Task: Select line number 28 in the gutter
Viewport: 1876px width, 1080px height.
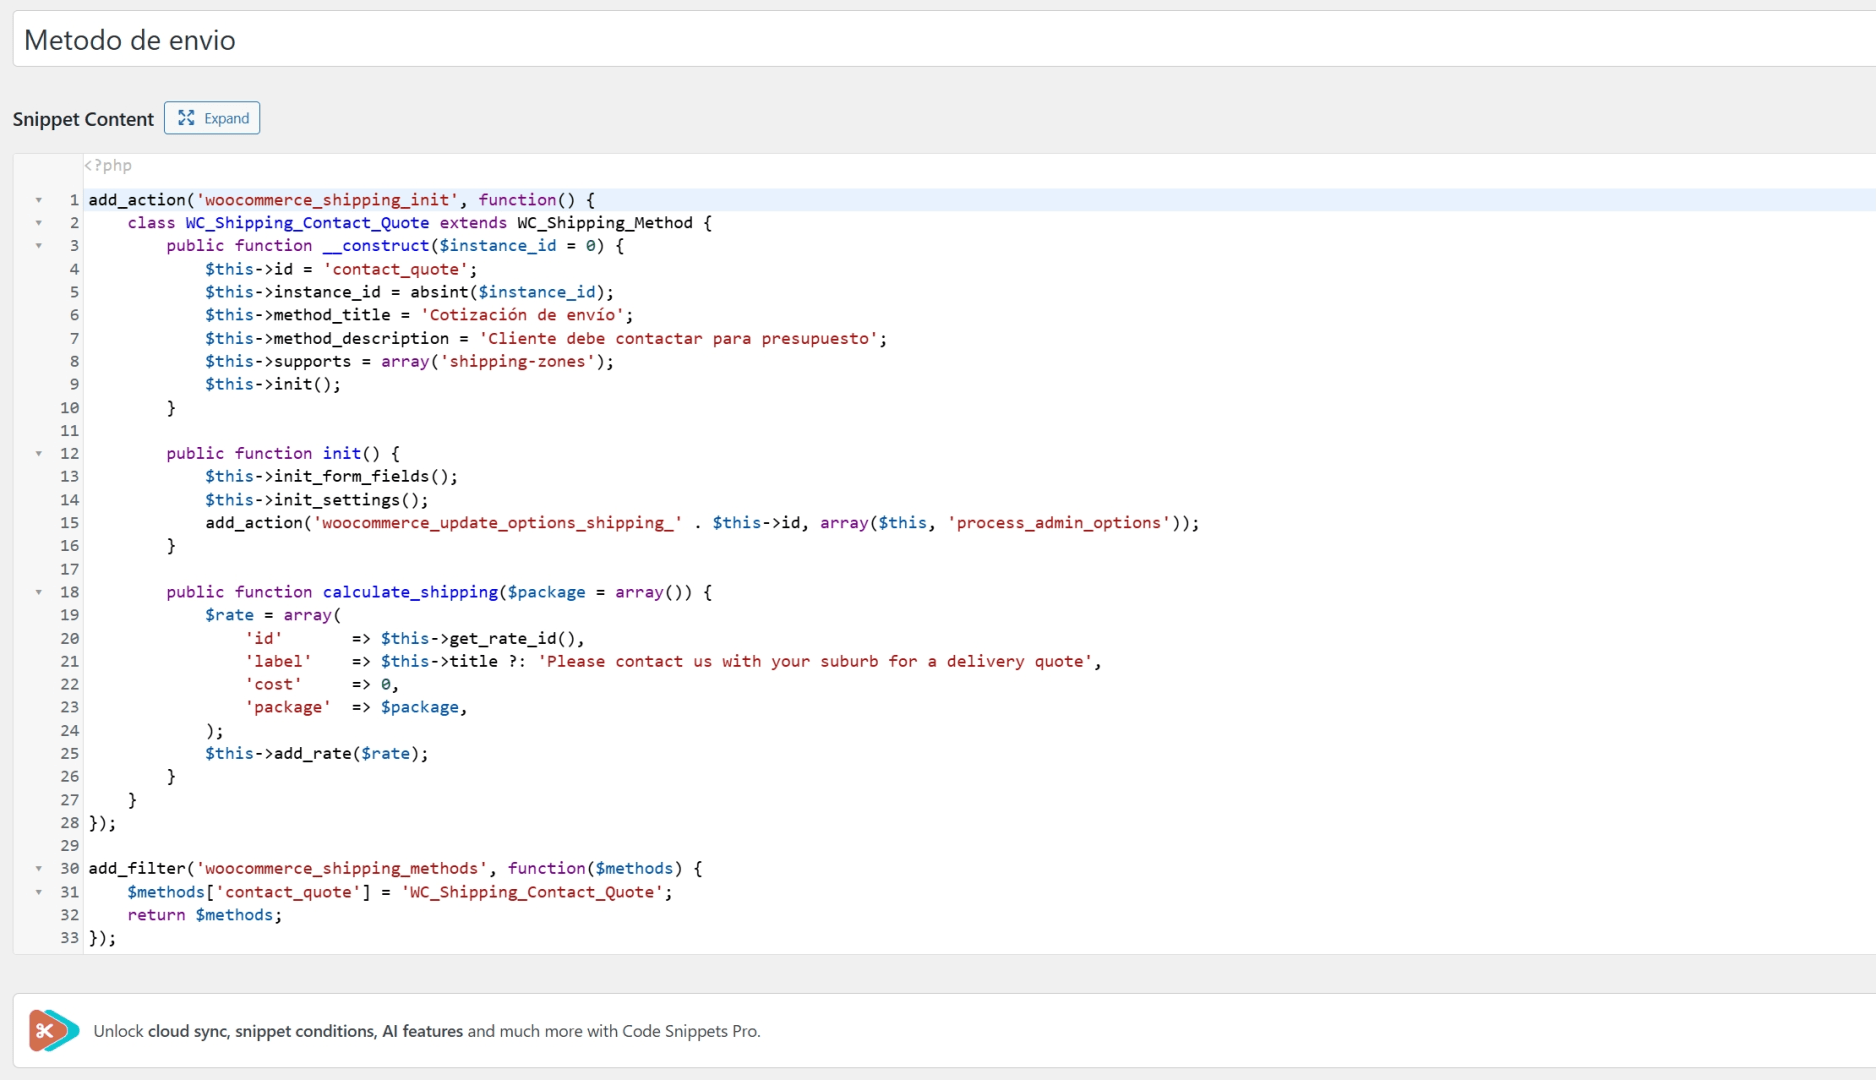Action: point(69,823)
